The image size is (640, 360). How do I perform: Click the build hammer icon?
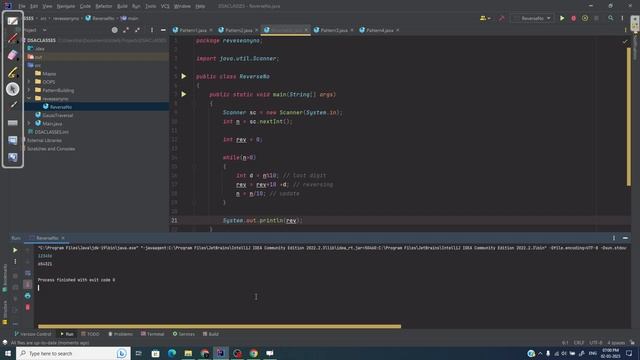tap(501, 18)
